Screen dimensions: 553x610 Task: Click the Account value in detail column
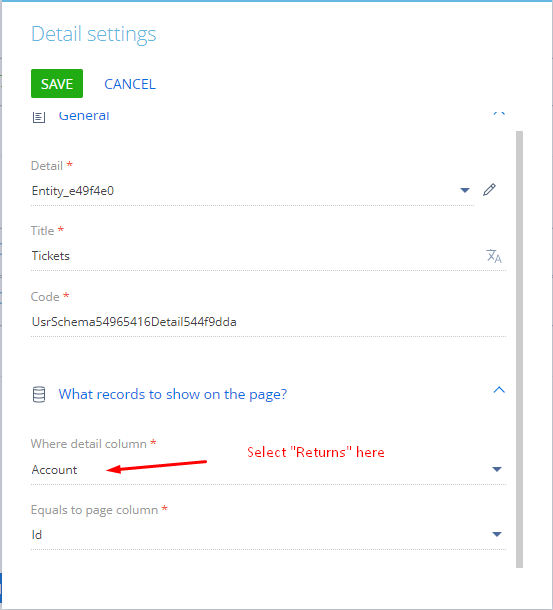coord(54,470)
